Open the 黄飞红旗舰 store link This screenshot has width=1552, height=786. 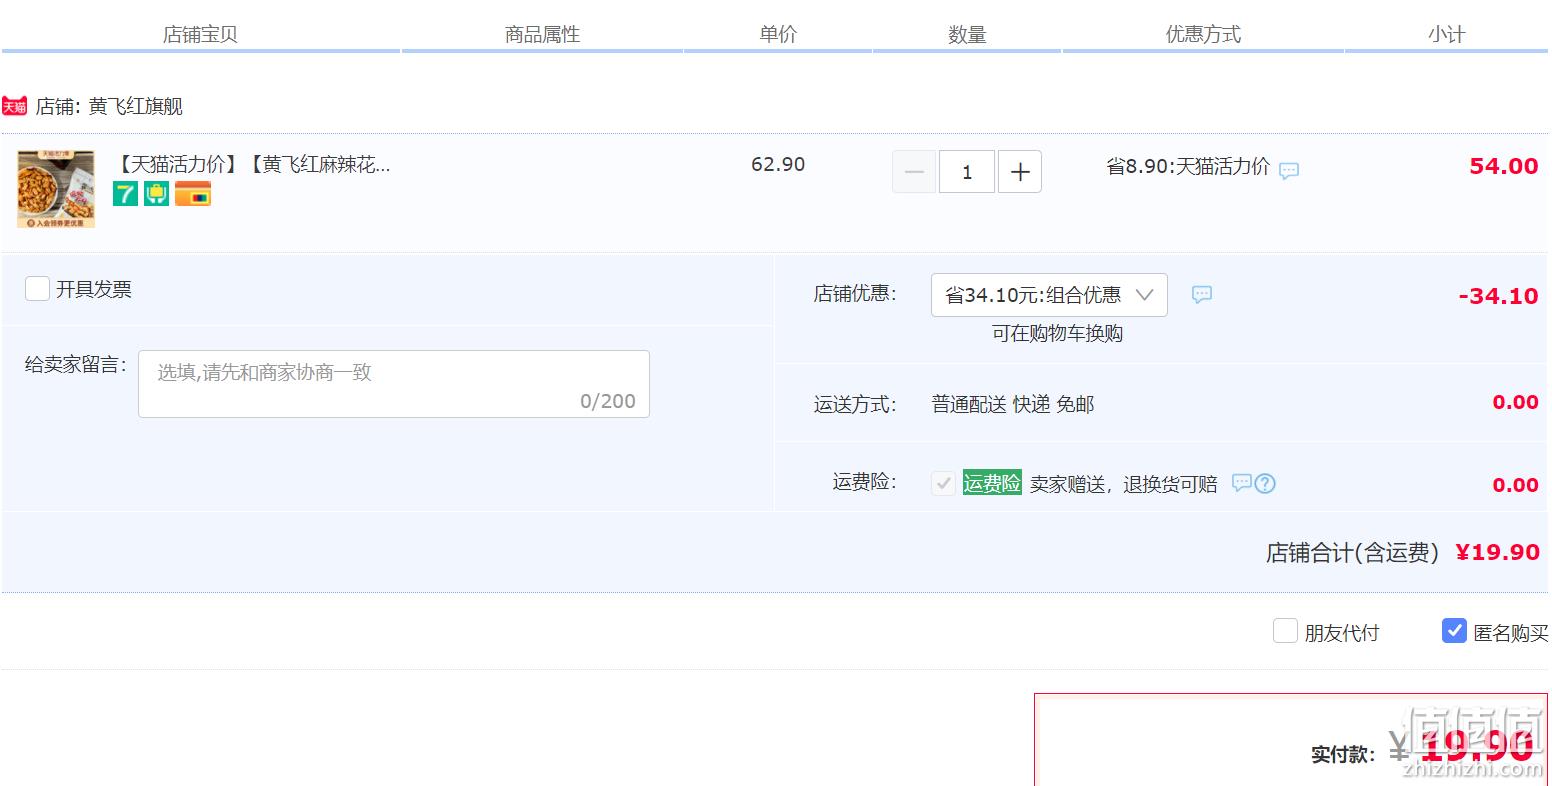tap(135, 106)
